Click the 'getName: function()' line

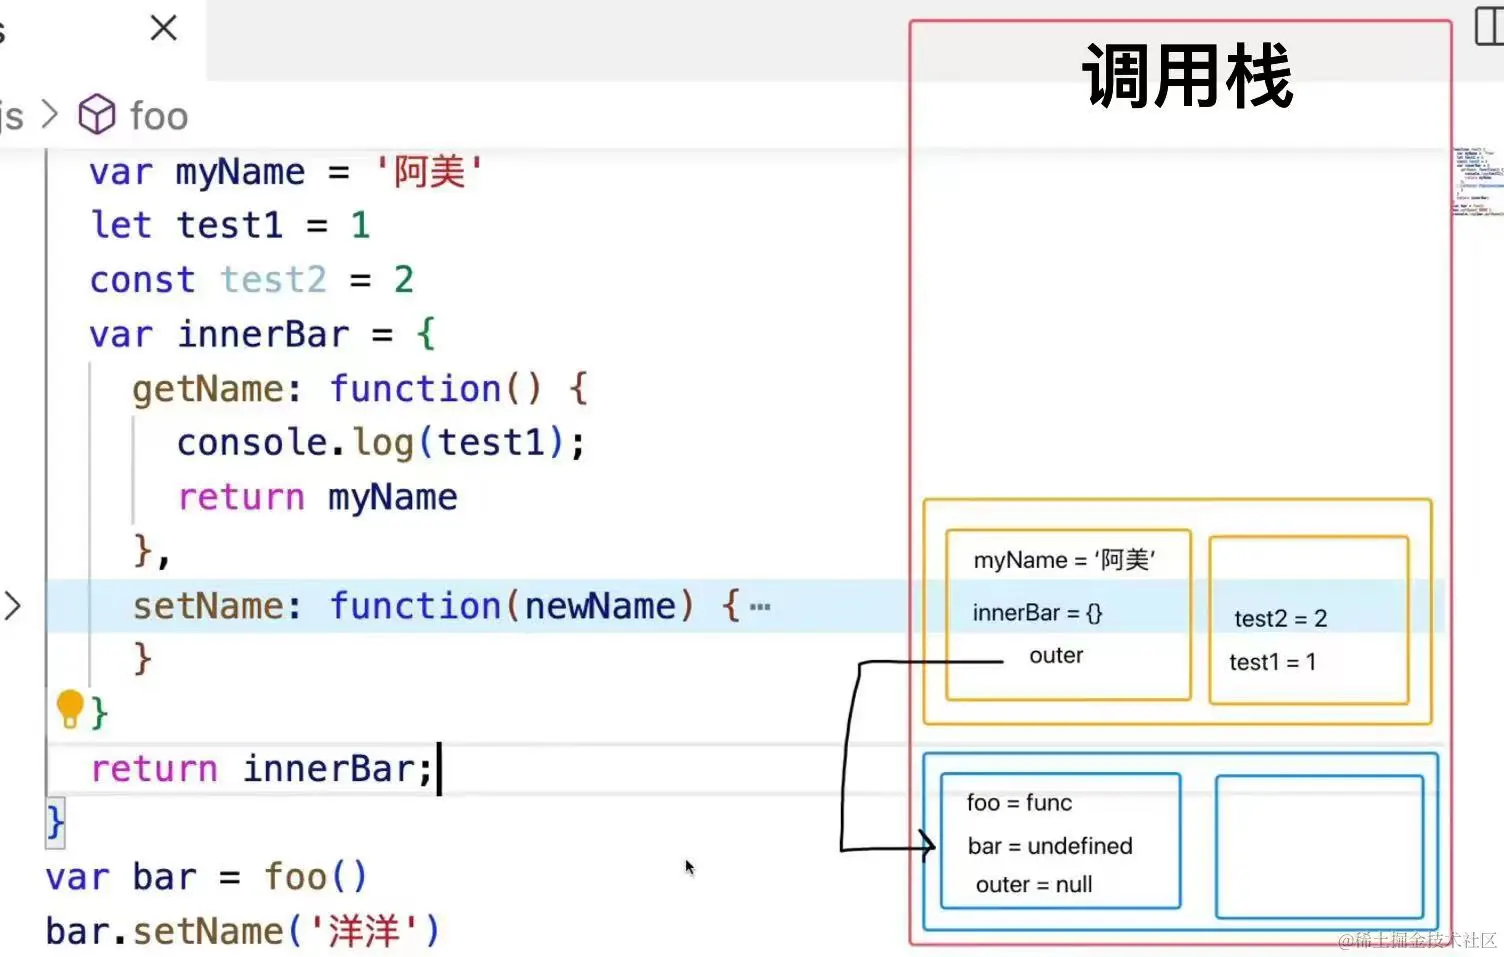pyautogui.click(x=360, y=388)
